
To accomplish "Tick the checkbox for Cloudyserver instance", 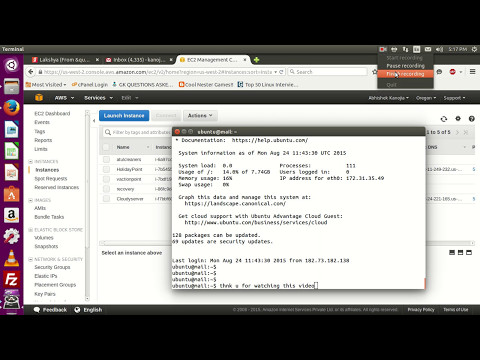I will pyautogui.click(x=106, y=199).
